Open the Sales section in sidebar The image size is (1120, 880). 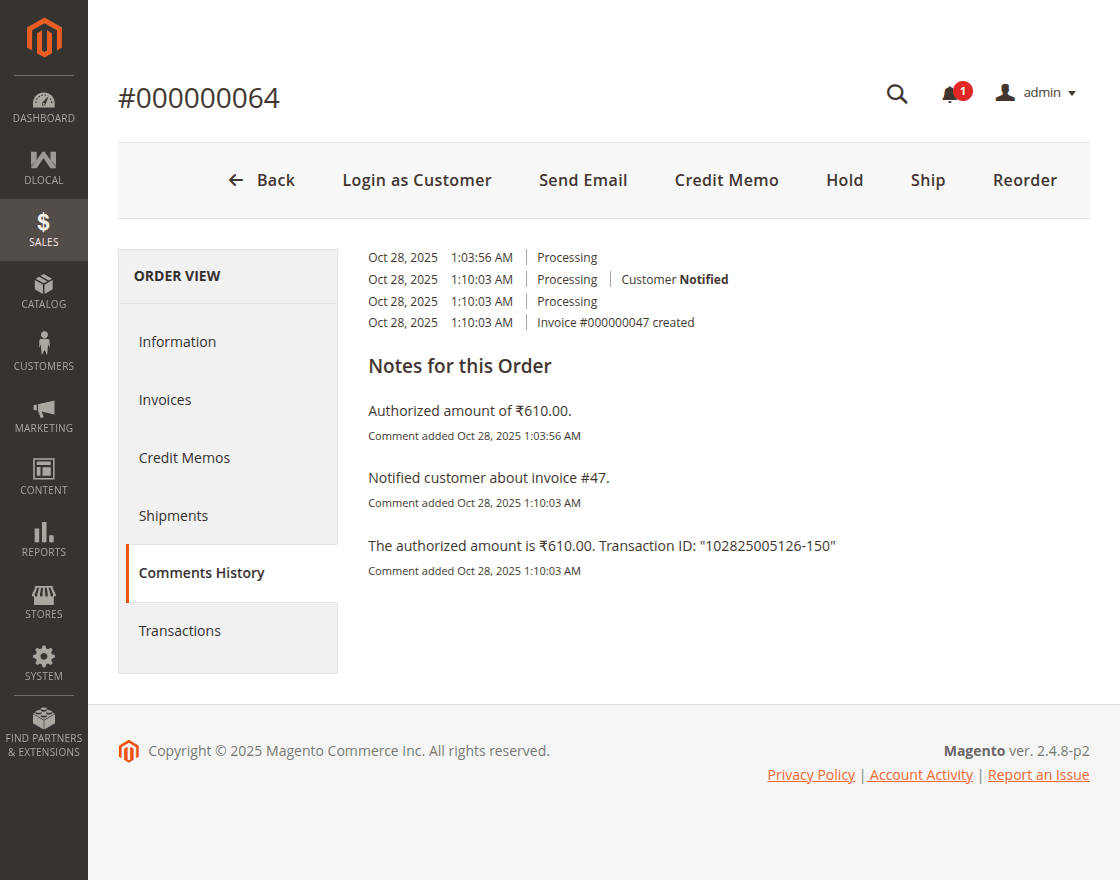point(44,229)
